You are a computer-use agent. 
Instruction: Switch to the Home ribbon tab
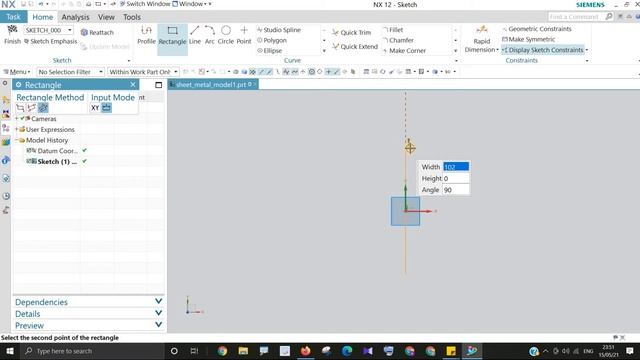pyautogui.click(x=42, y=17)
